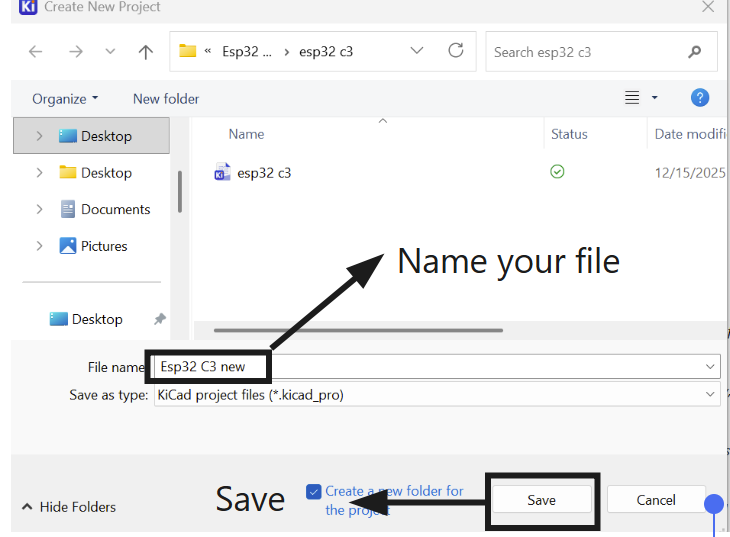Image resolution: width=730 pixels, height=537 pixels.
Task: Click the Forward navigation arrow
Action: pyautogui.click(x=75, y=51)
